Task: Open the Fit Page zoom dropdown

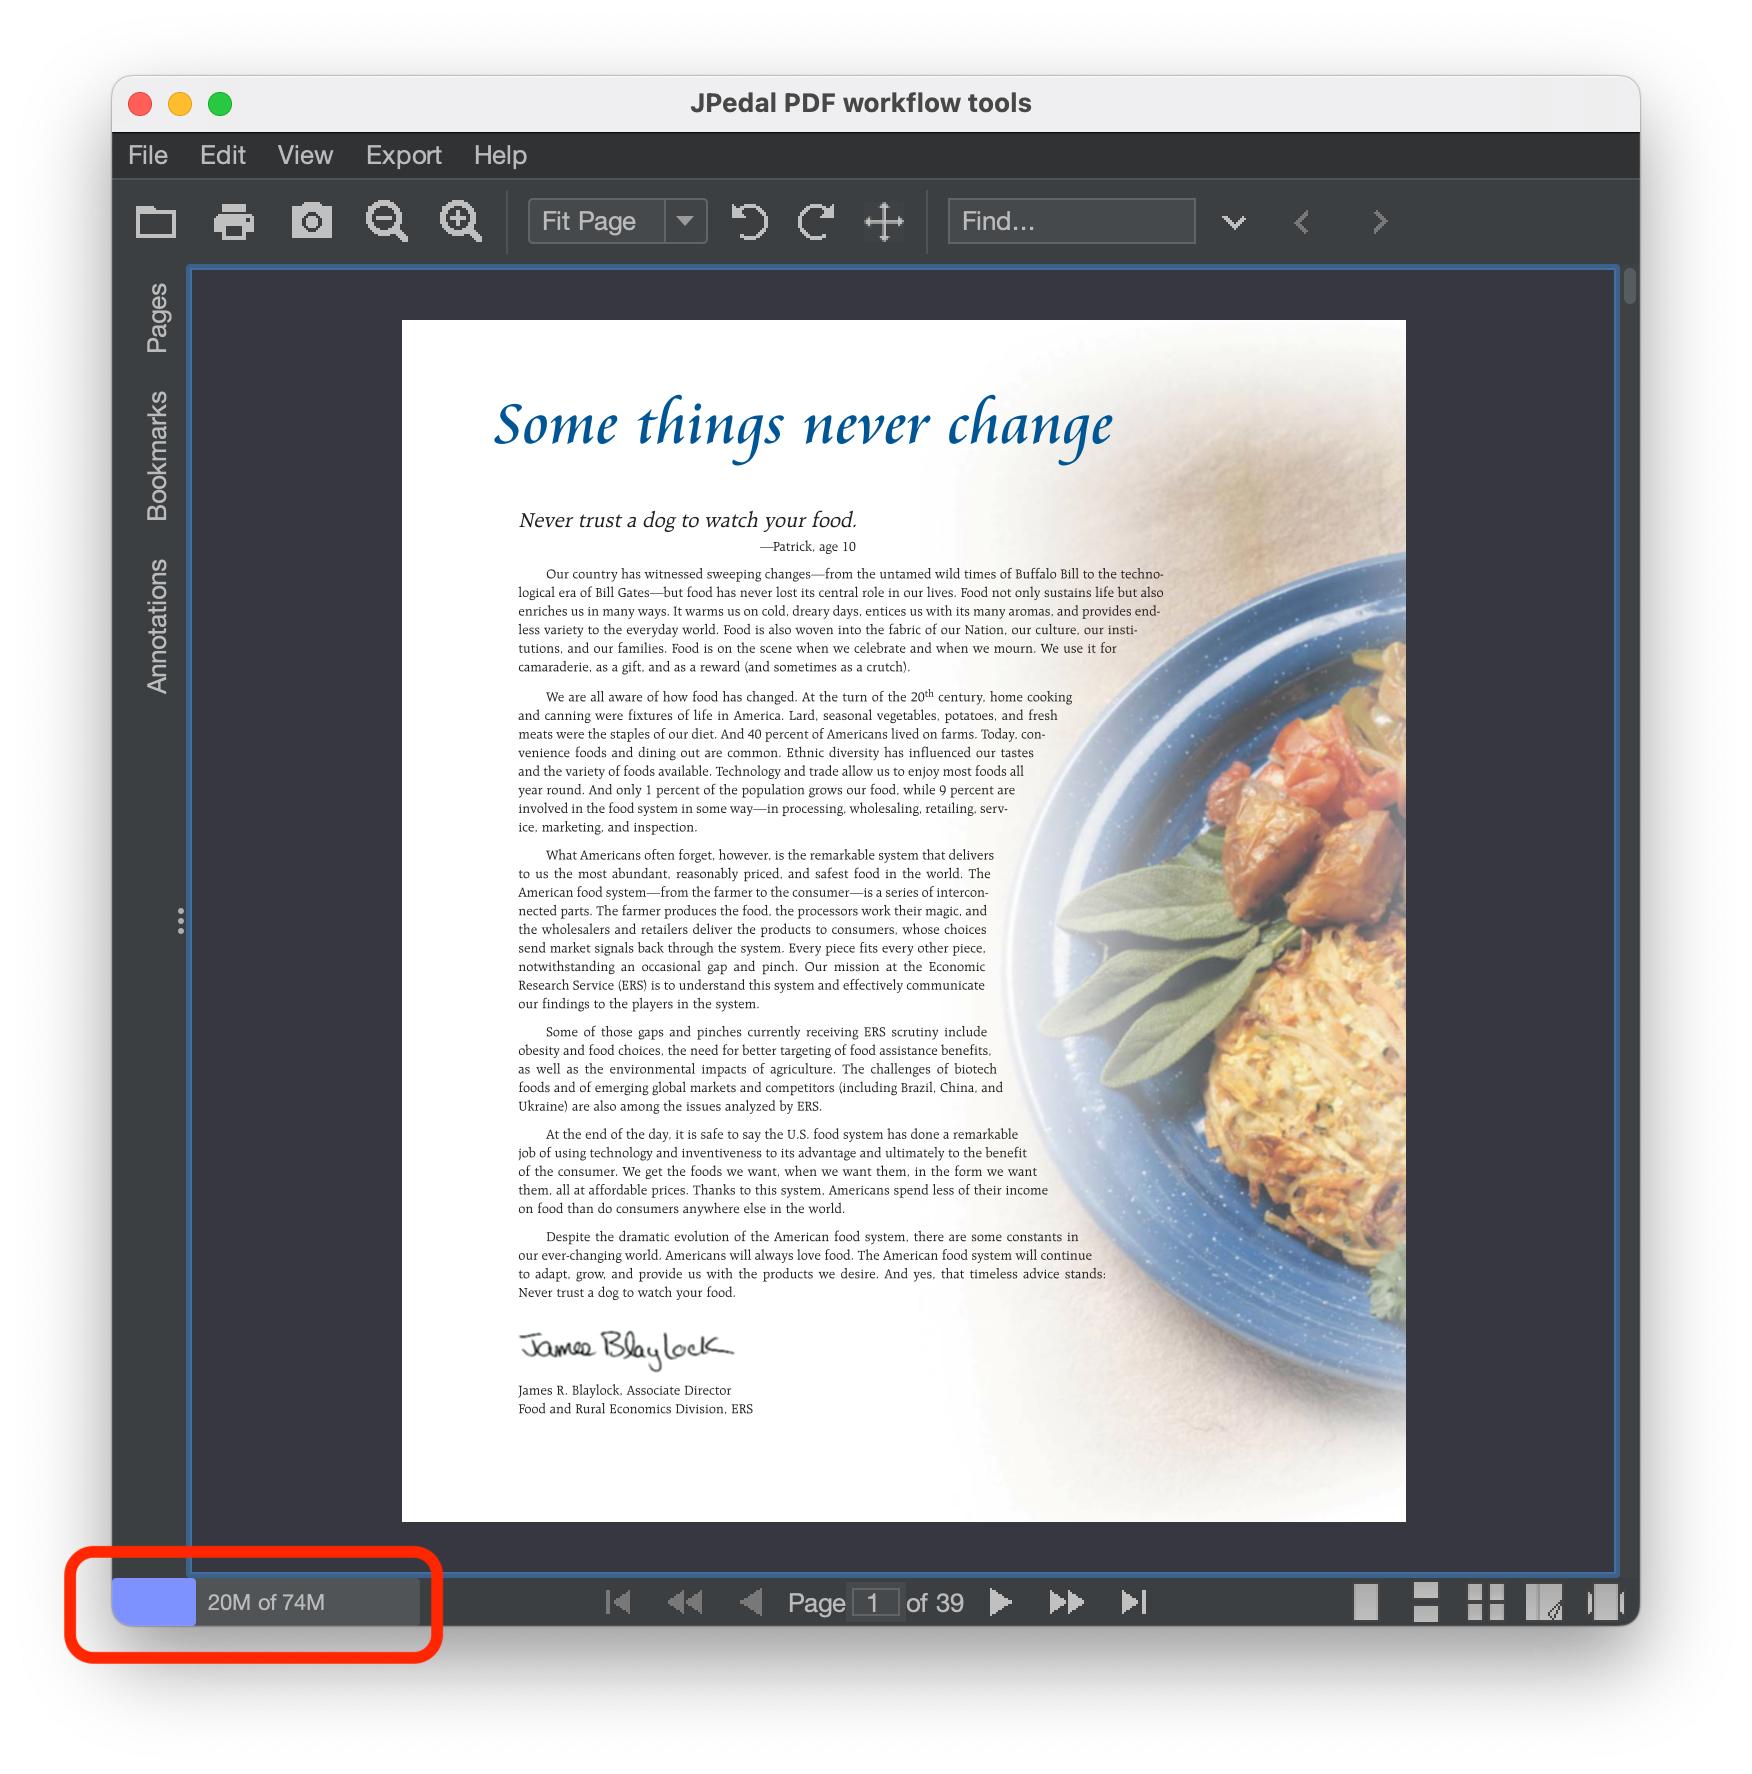Action: [x=685, y=221]
